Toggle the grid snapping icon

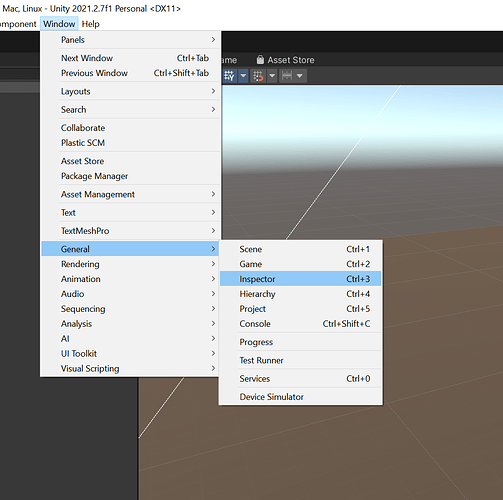[x=258, y=76]
